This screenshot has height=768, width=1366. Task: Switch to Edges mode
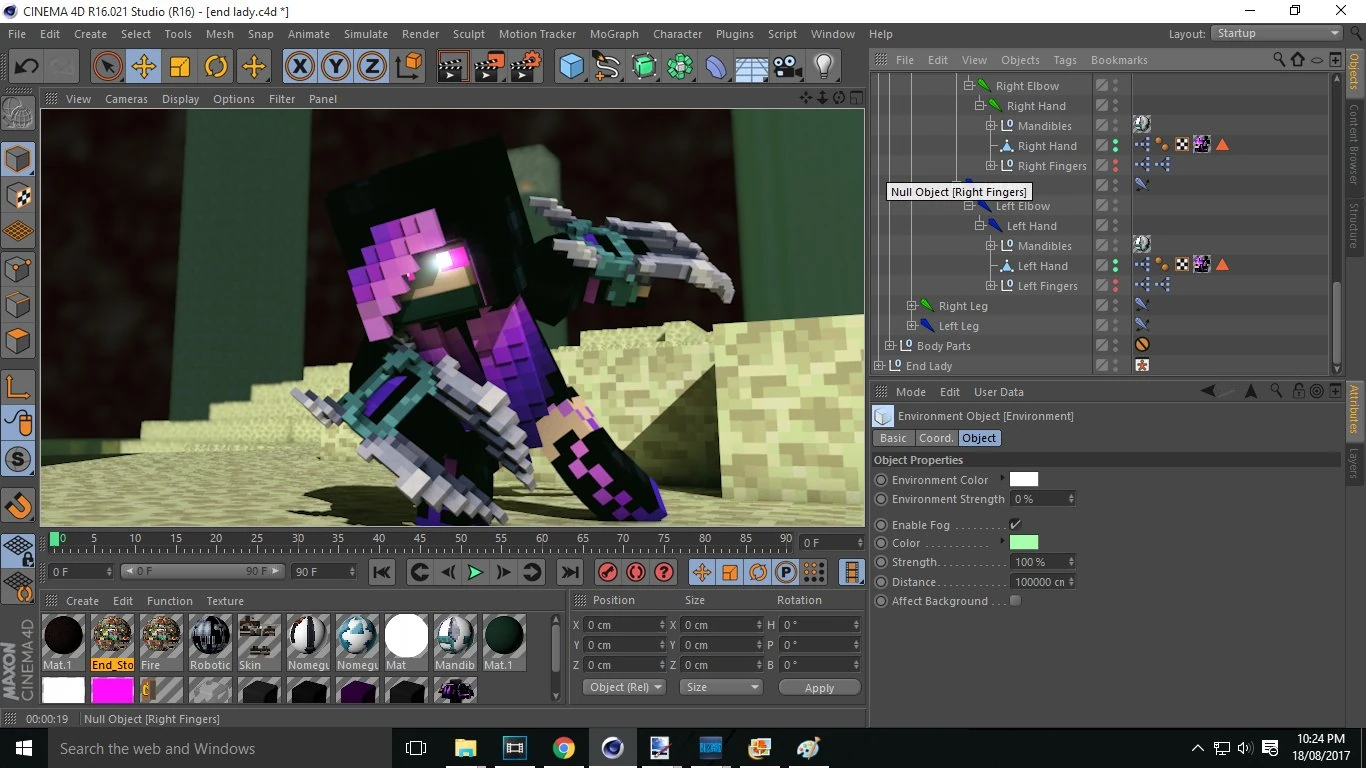tap(18, 304)
